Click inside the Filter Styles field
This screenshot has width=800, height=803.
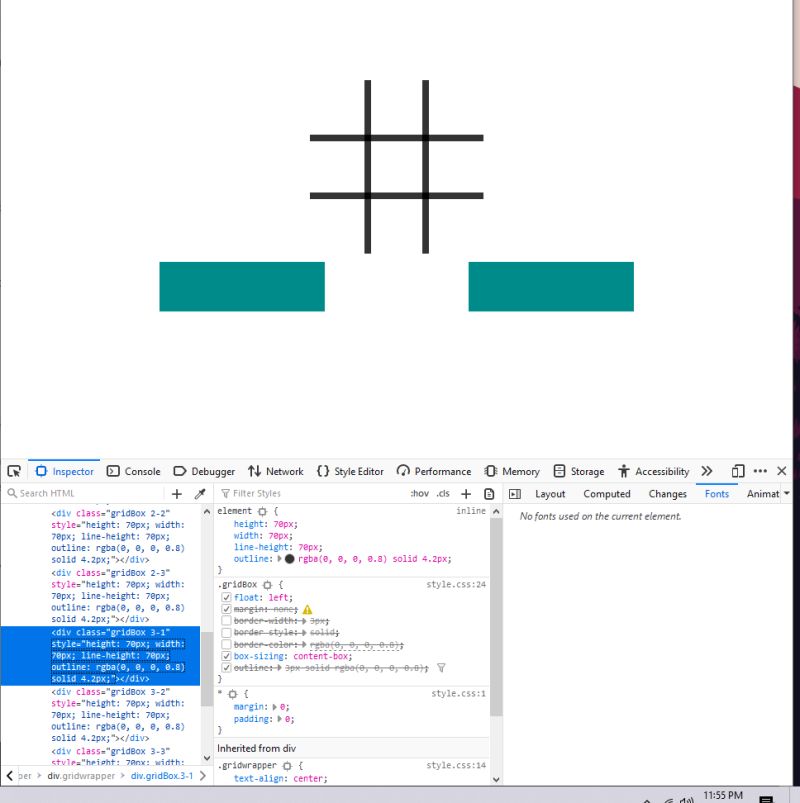(x=300, y=492)
